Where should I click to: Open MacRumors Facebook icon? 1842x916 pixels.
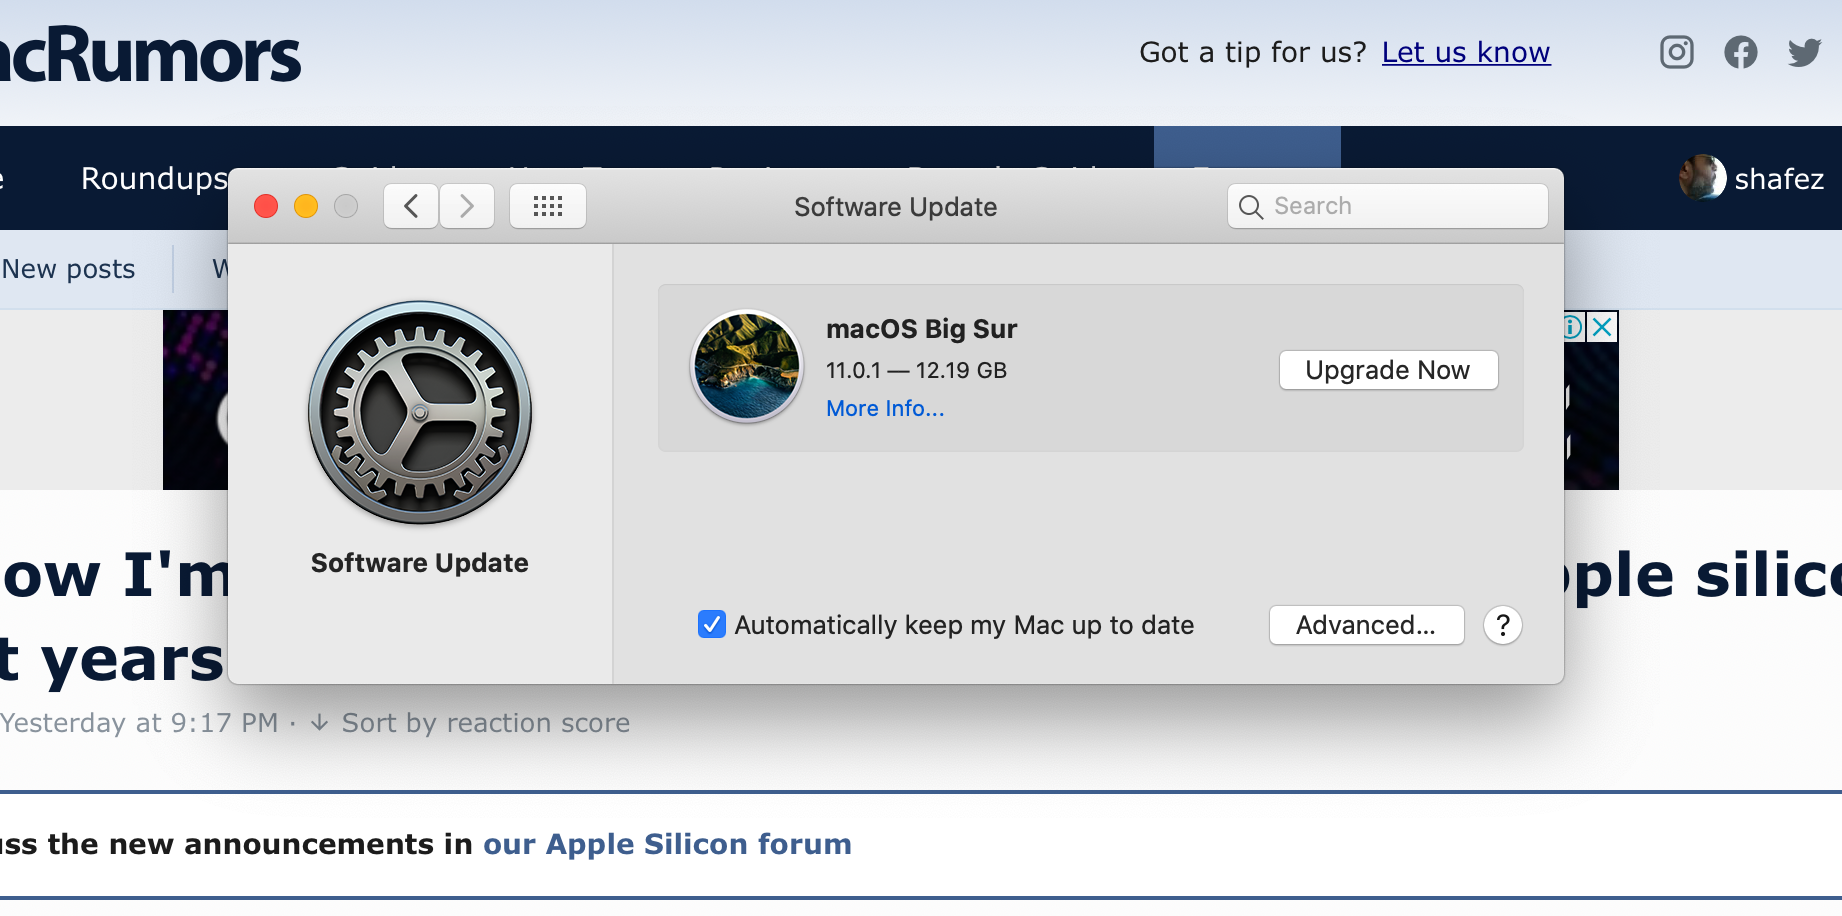coord(1741,52)
